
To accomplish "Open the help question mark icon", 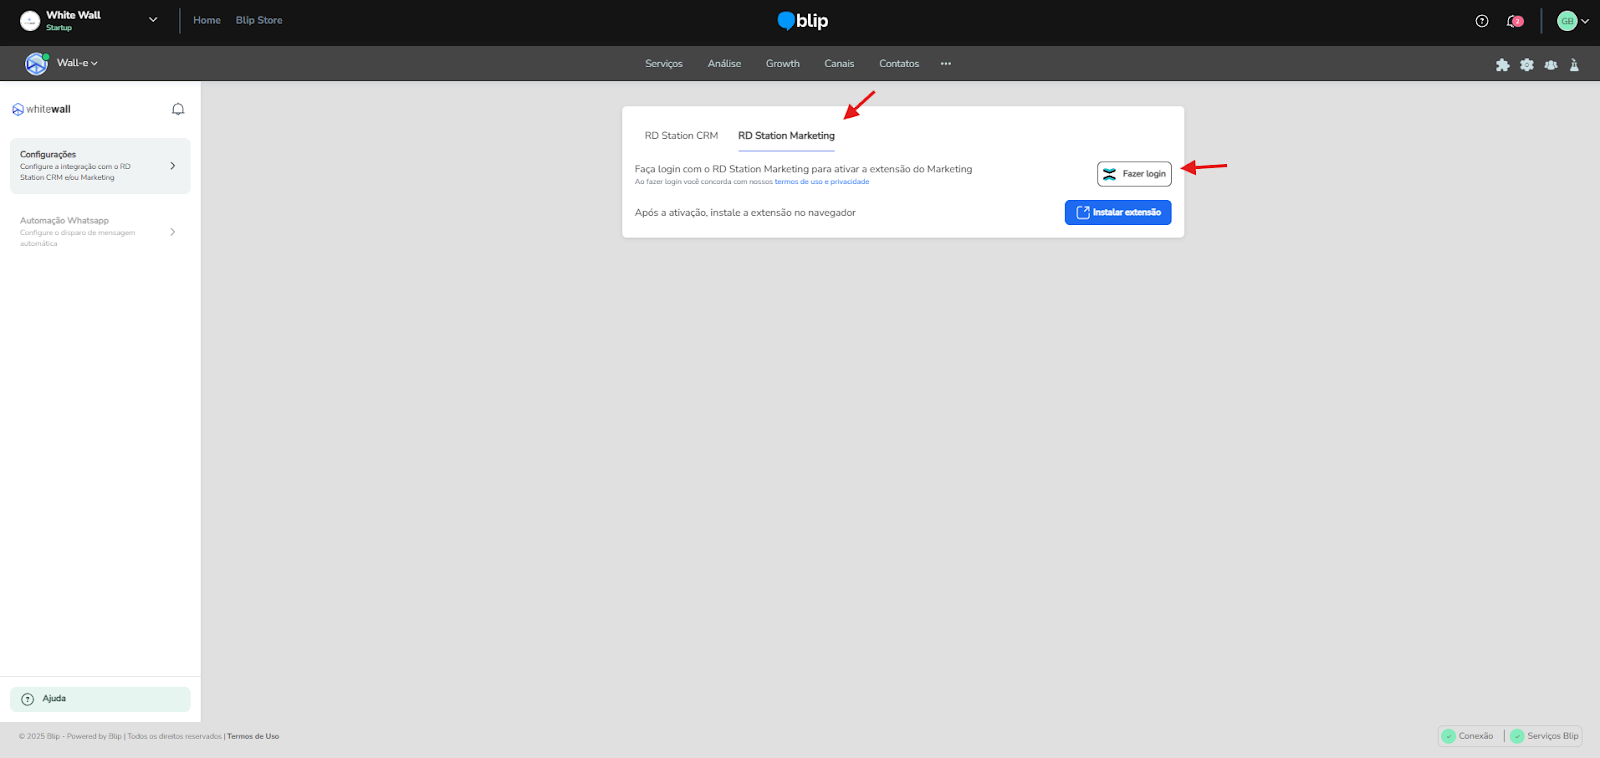I will point(1482,21).
